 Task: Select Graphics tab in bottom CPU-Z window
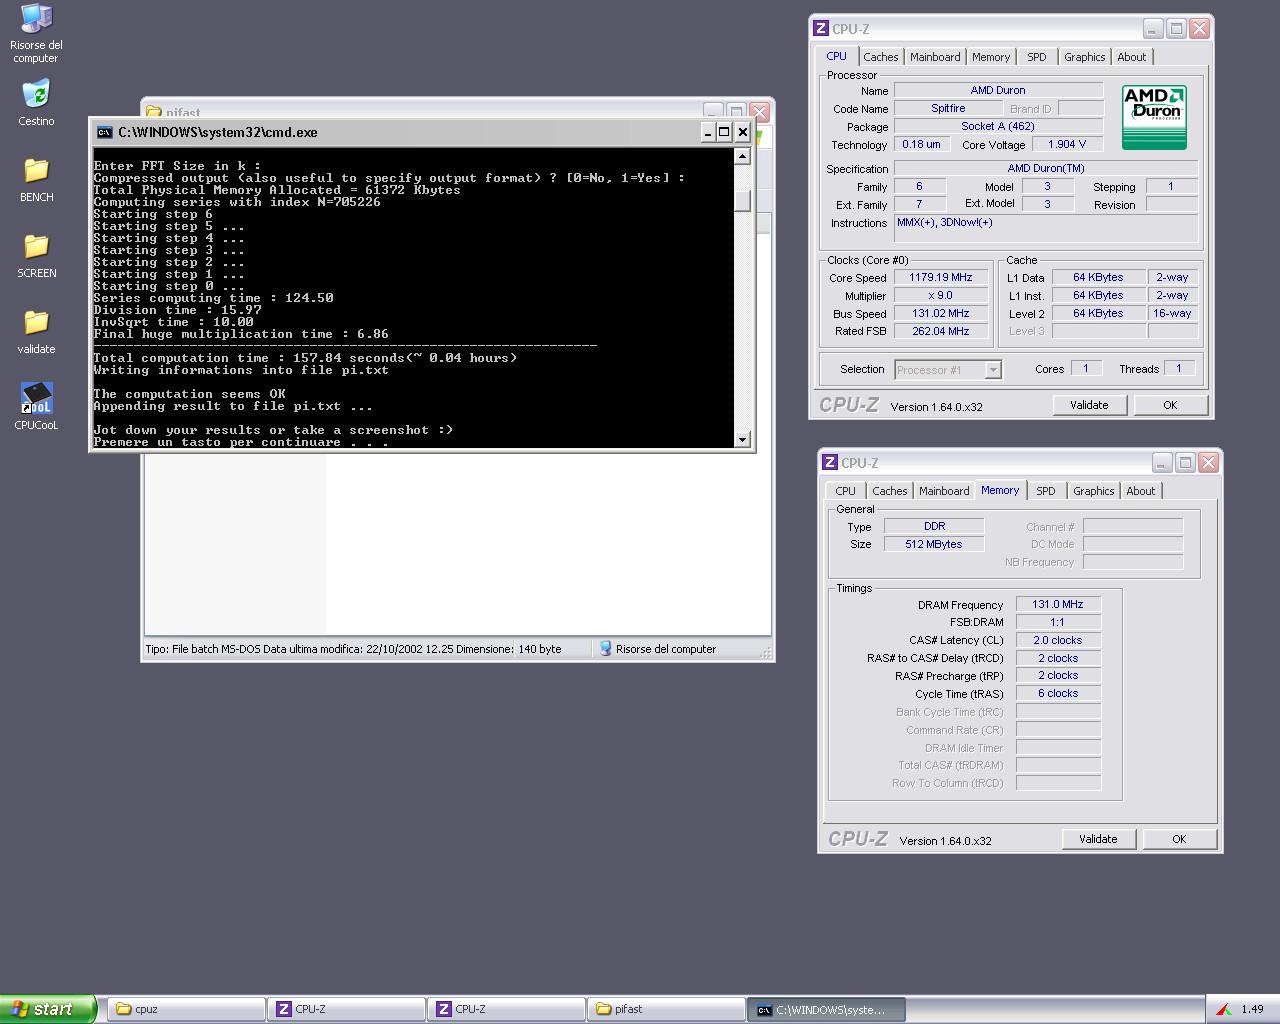coord(1094,491)
